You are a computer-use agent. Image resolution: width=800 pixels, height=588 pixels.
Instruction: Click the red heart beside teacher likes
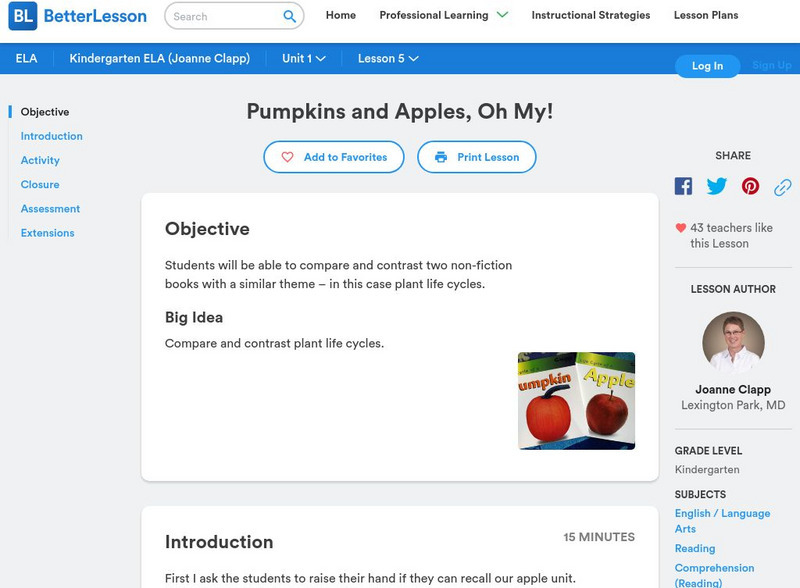pos(681,228)
